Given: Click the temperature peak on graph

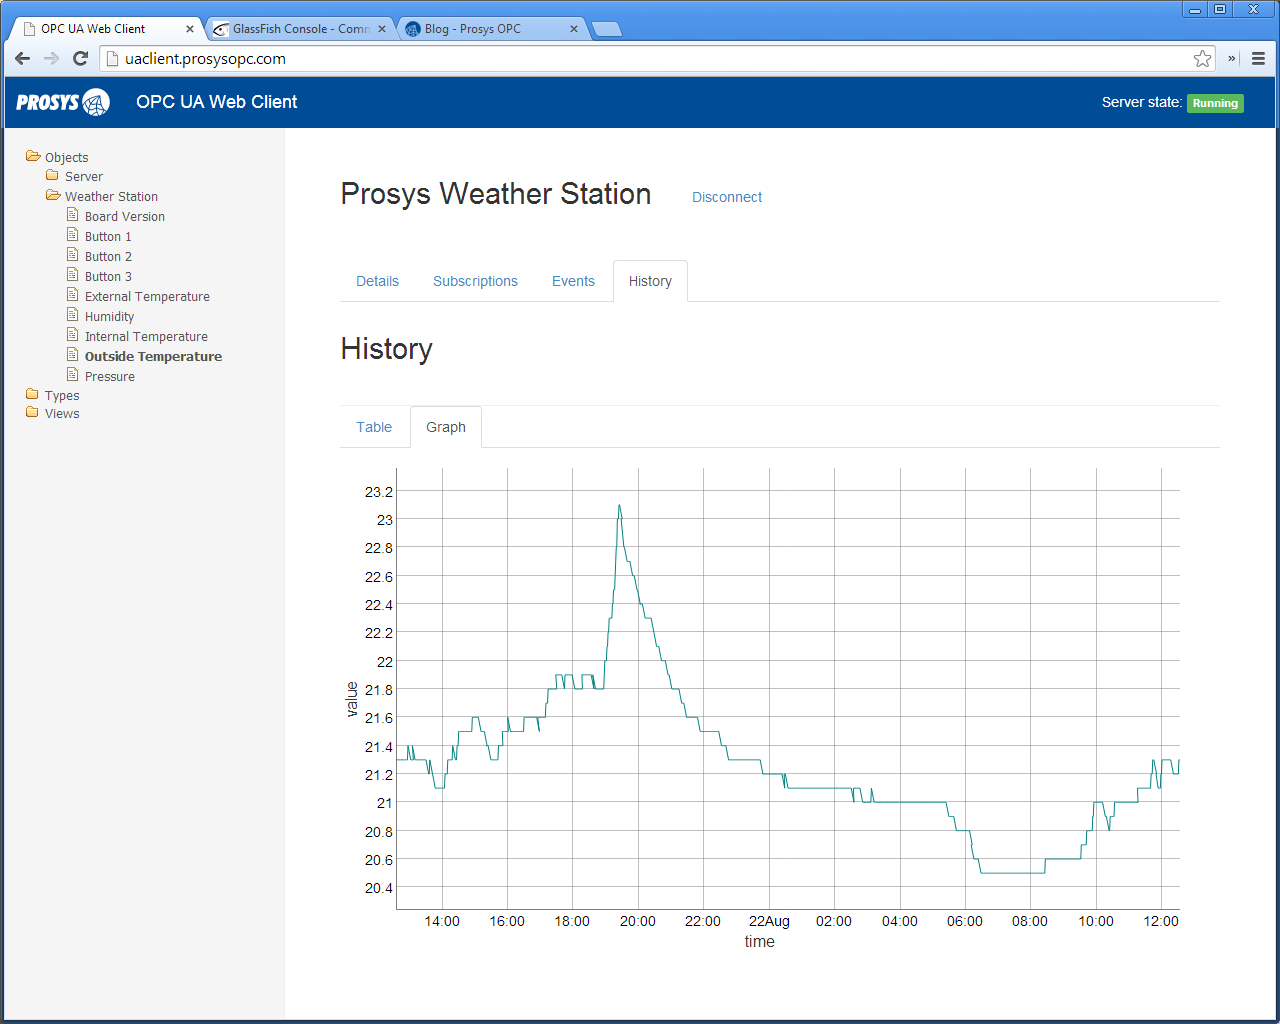Looking at the screenshot, I should pos(619,506).
